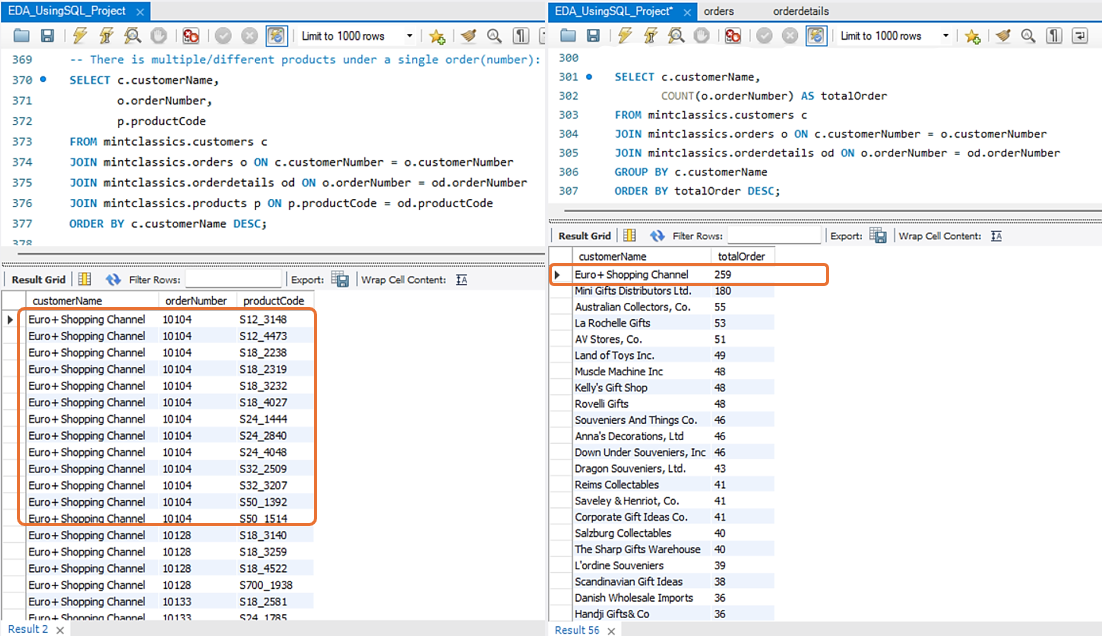Add right query to favorites star icon

(x=973, y=36)
